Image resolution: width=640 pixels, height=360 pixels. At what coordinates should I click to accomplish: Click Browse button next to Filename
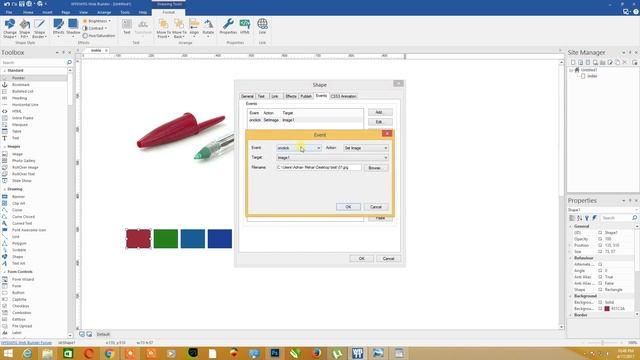pos(375,168)
